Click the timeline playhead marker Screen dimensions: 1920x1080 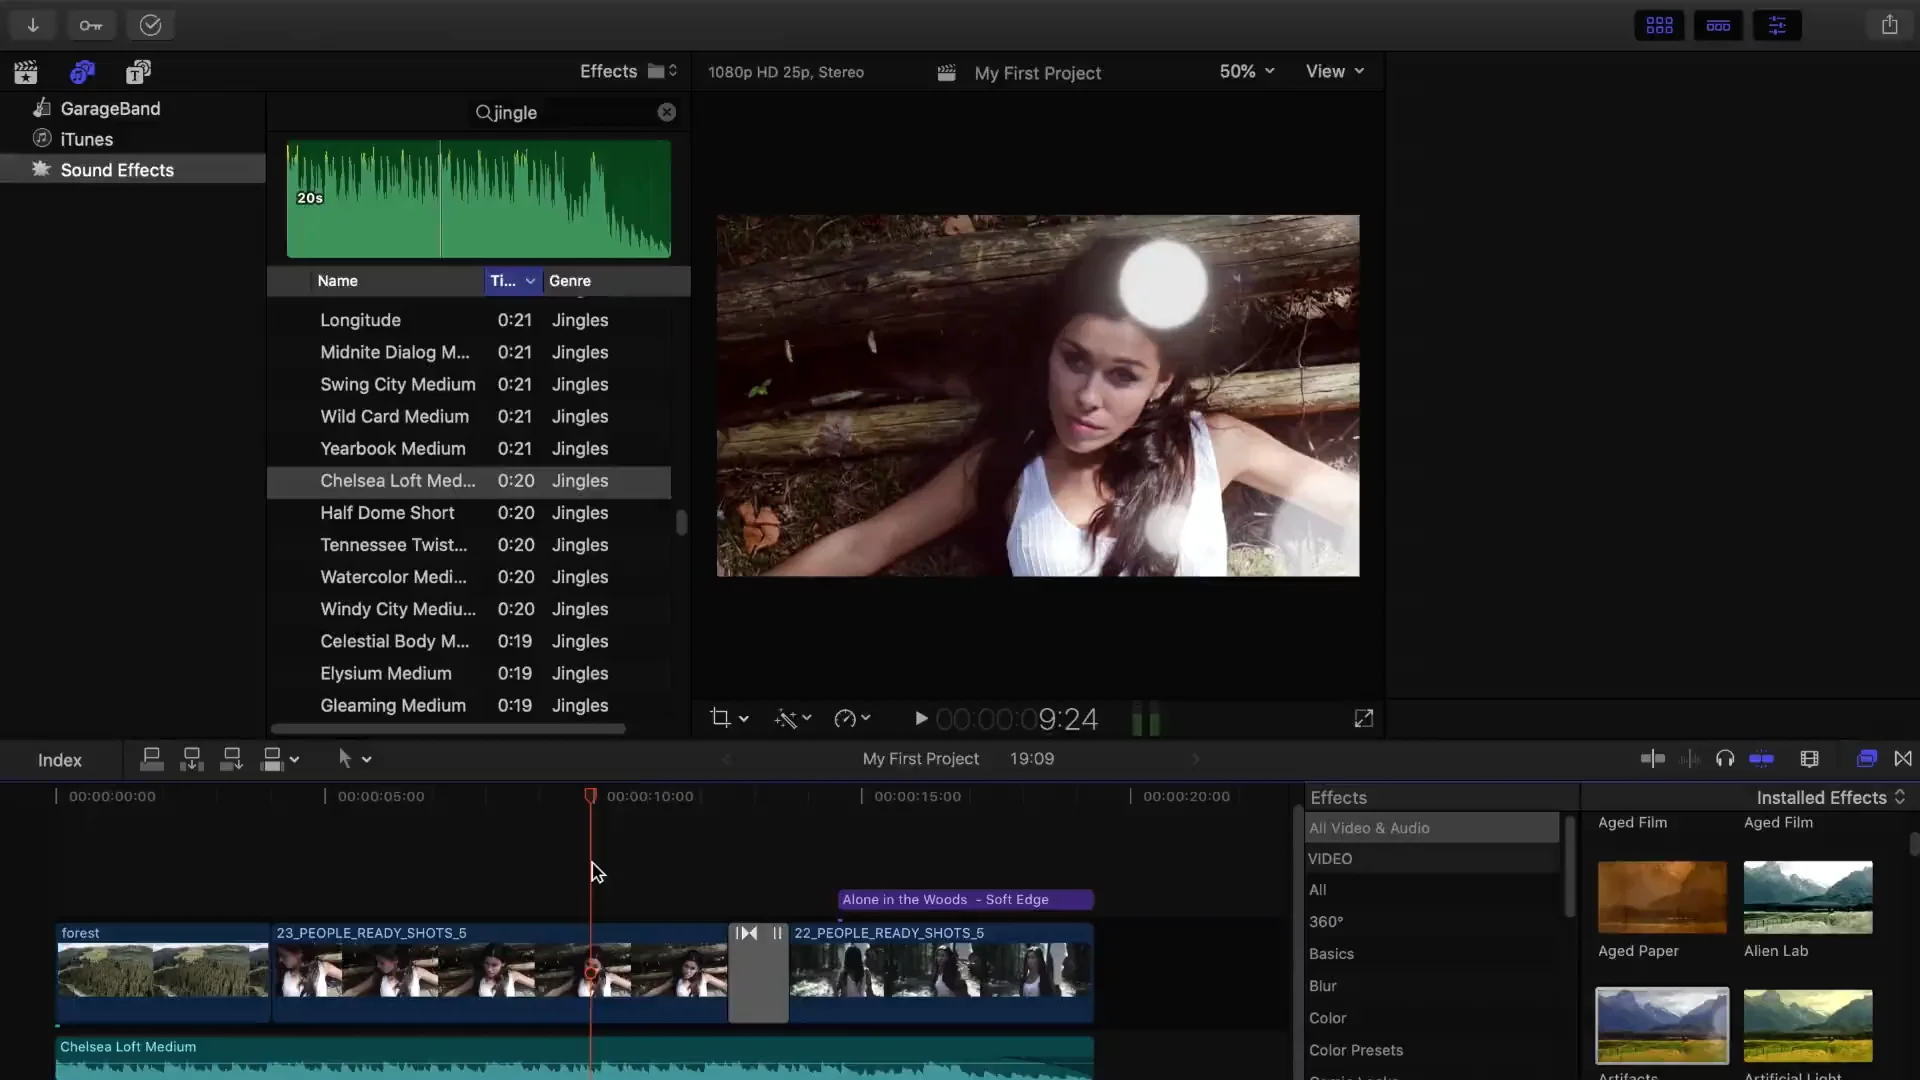coord(590,796)
